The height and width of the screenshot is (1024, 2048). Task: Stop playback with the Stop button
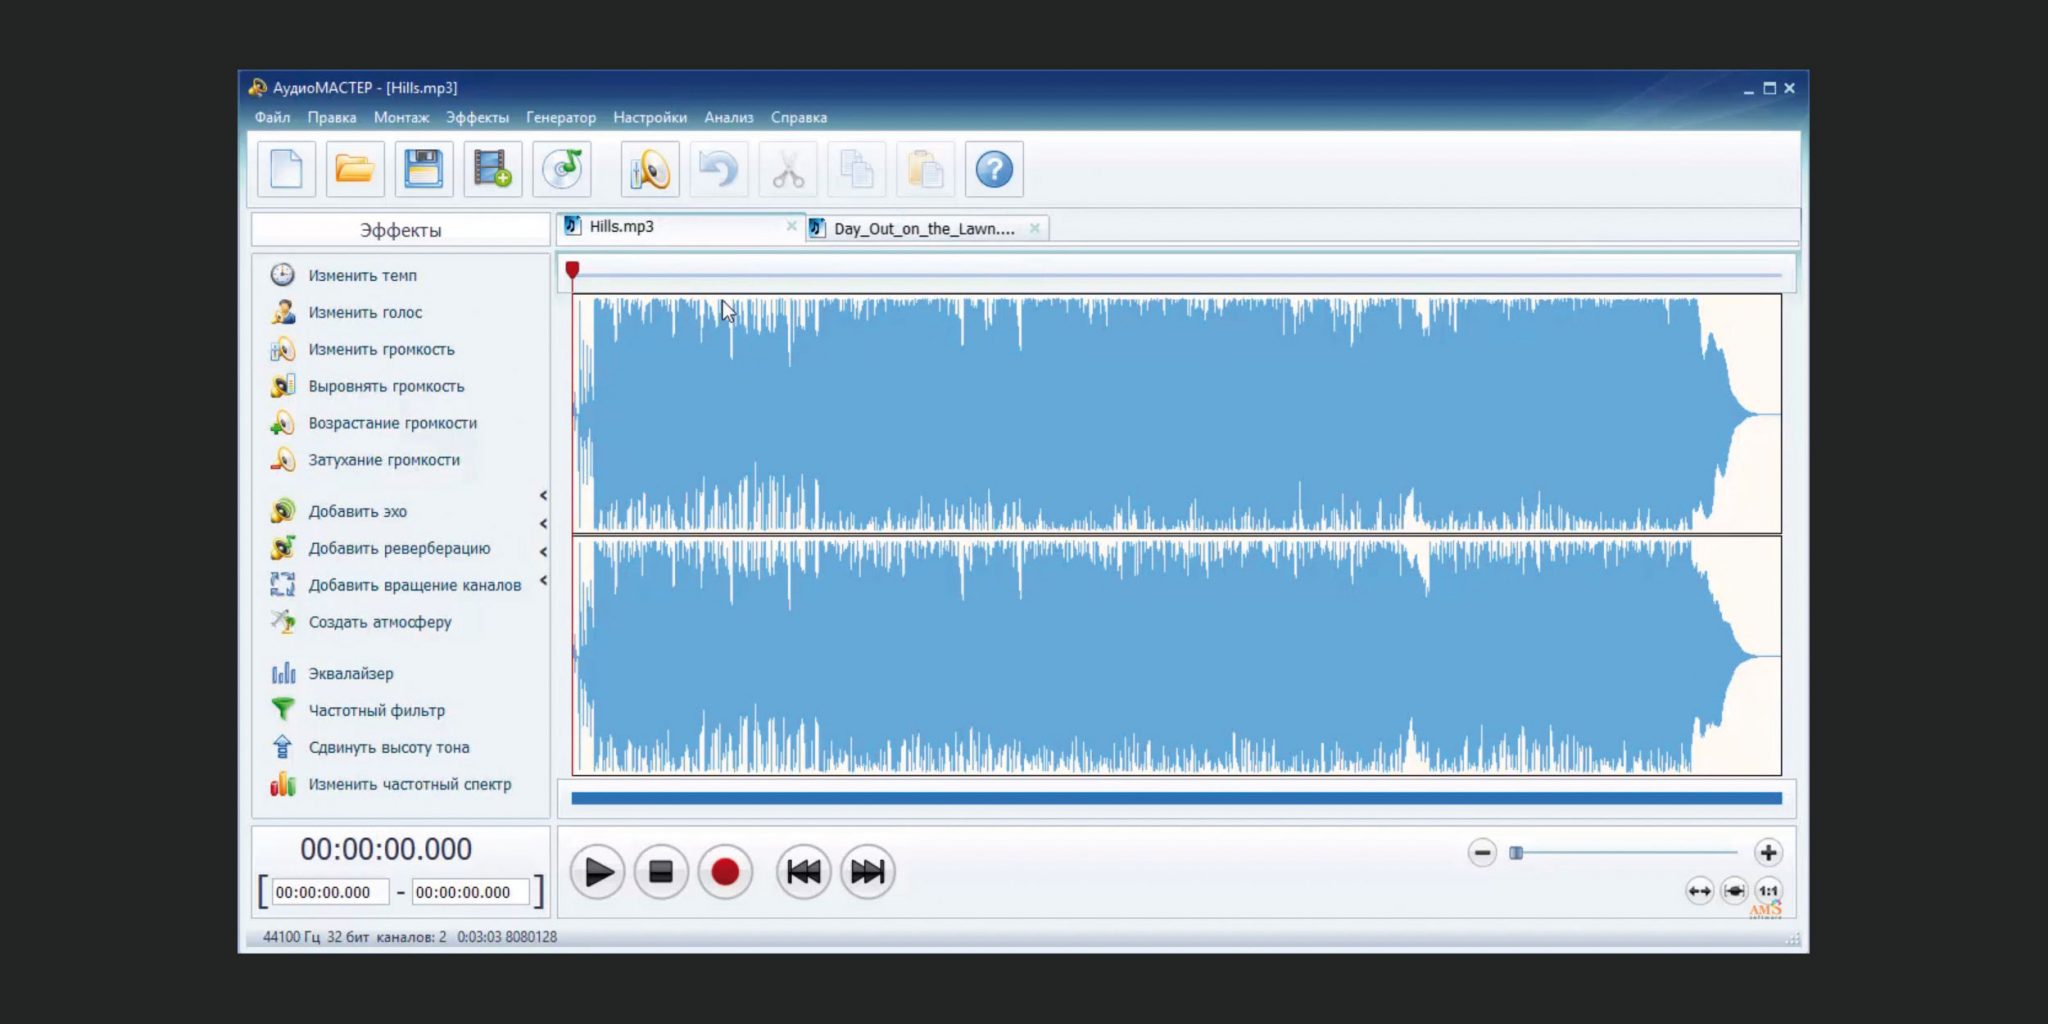click(x=661, y=872)
